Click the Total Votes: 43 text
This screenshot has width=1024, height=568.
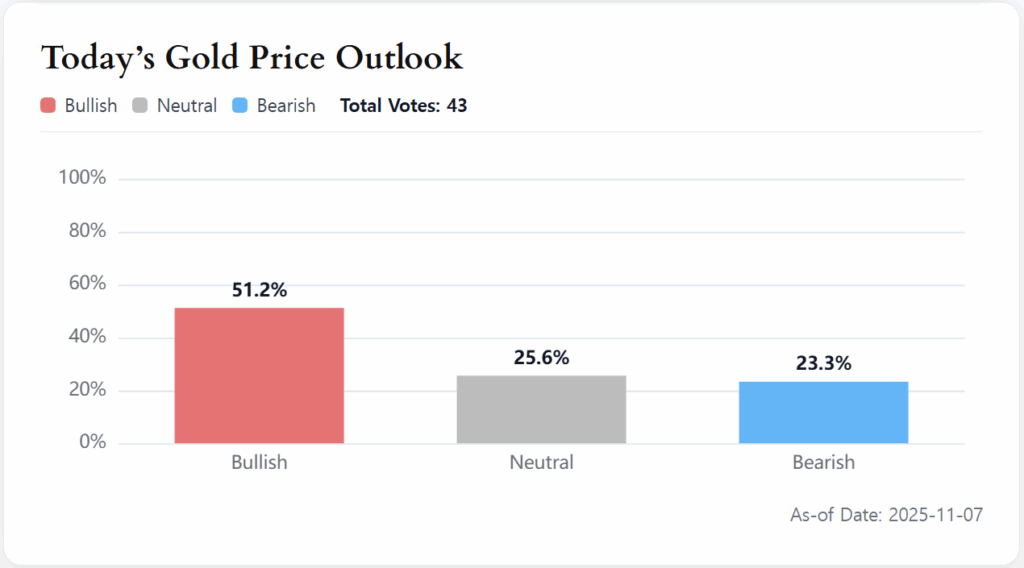(404, 106)
